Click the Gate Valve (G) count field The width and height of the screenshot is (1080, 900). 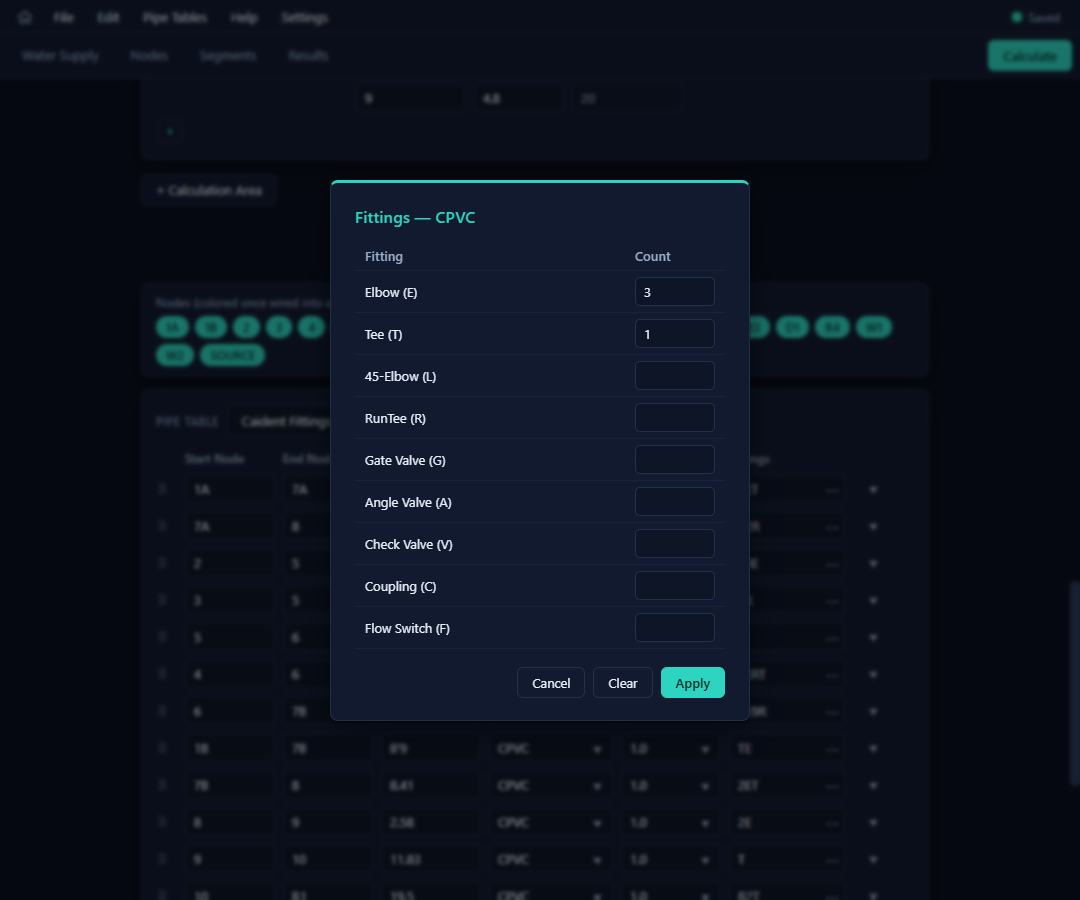(x=674, y=459)
